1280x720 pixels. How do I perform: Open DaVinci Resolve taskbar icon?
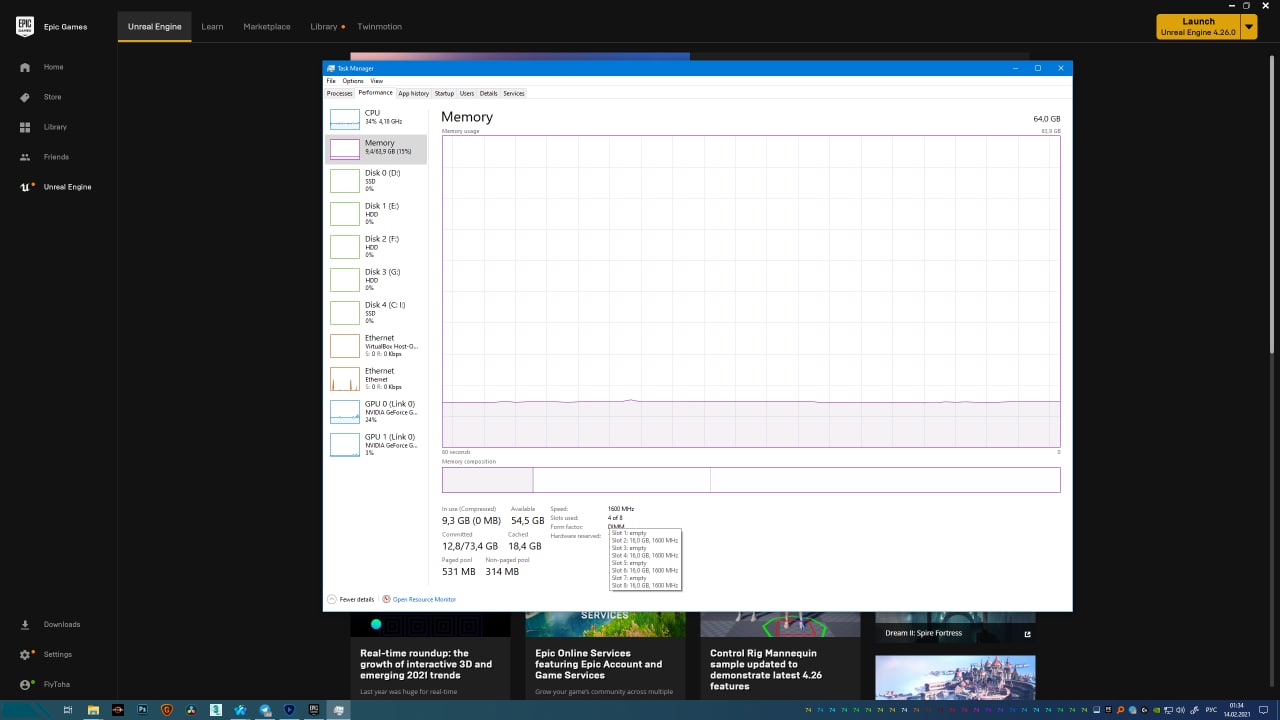click(190, 710)
